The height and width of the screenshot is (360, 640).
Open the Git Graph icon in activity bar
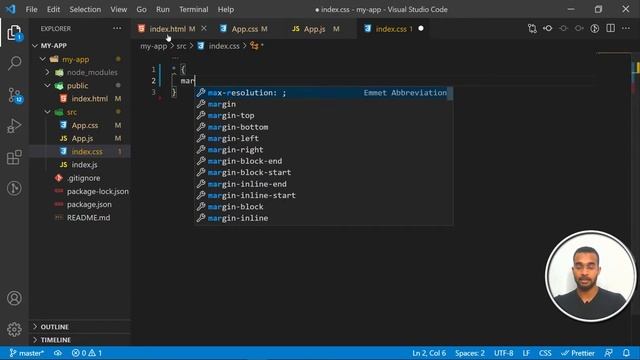click(14, 188)
